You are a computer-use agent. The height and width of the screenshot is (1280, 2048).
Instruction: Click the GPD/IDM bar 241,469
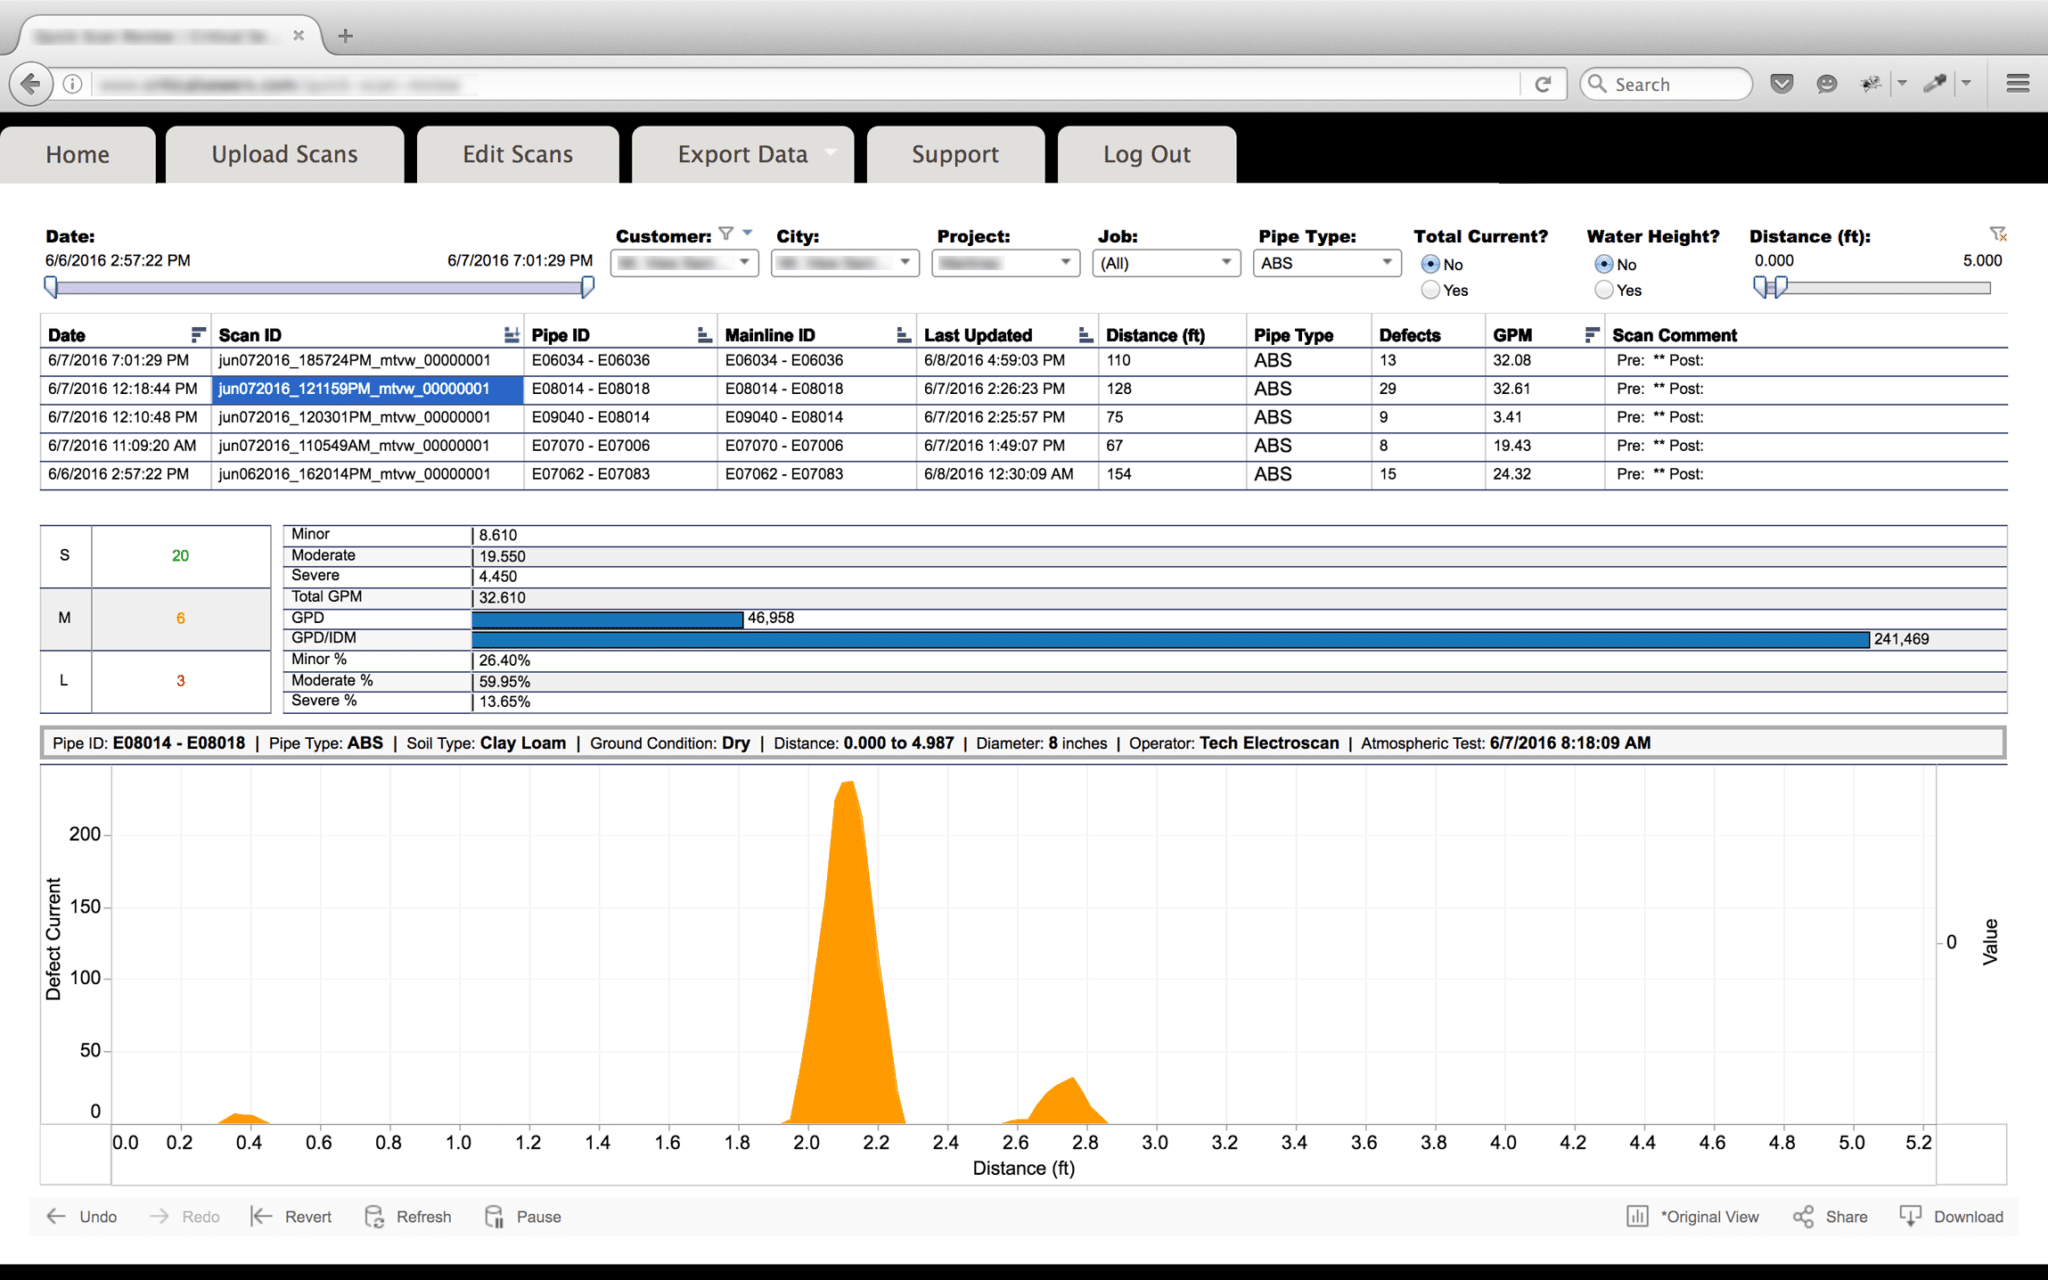(x=1170, y=639)
